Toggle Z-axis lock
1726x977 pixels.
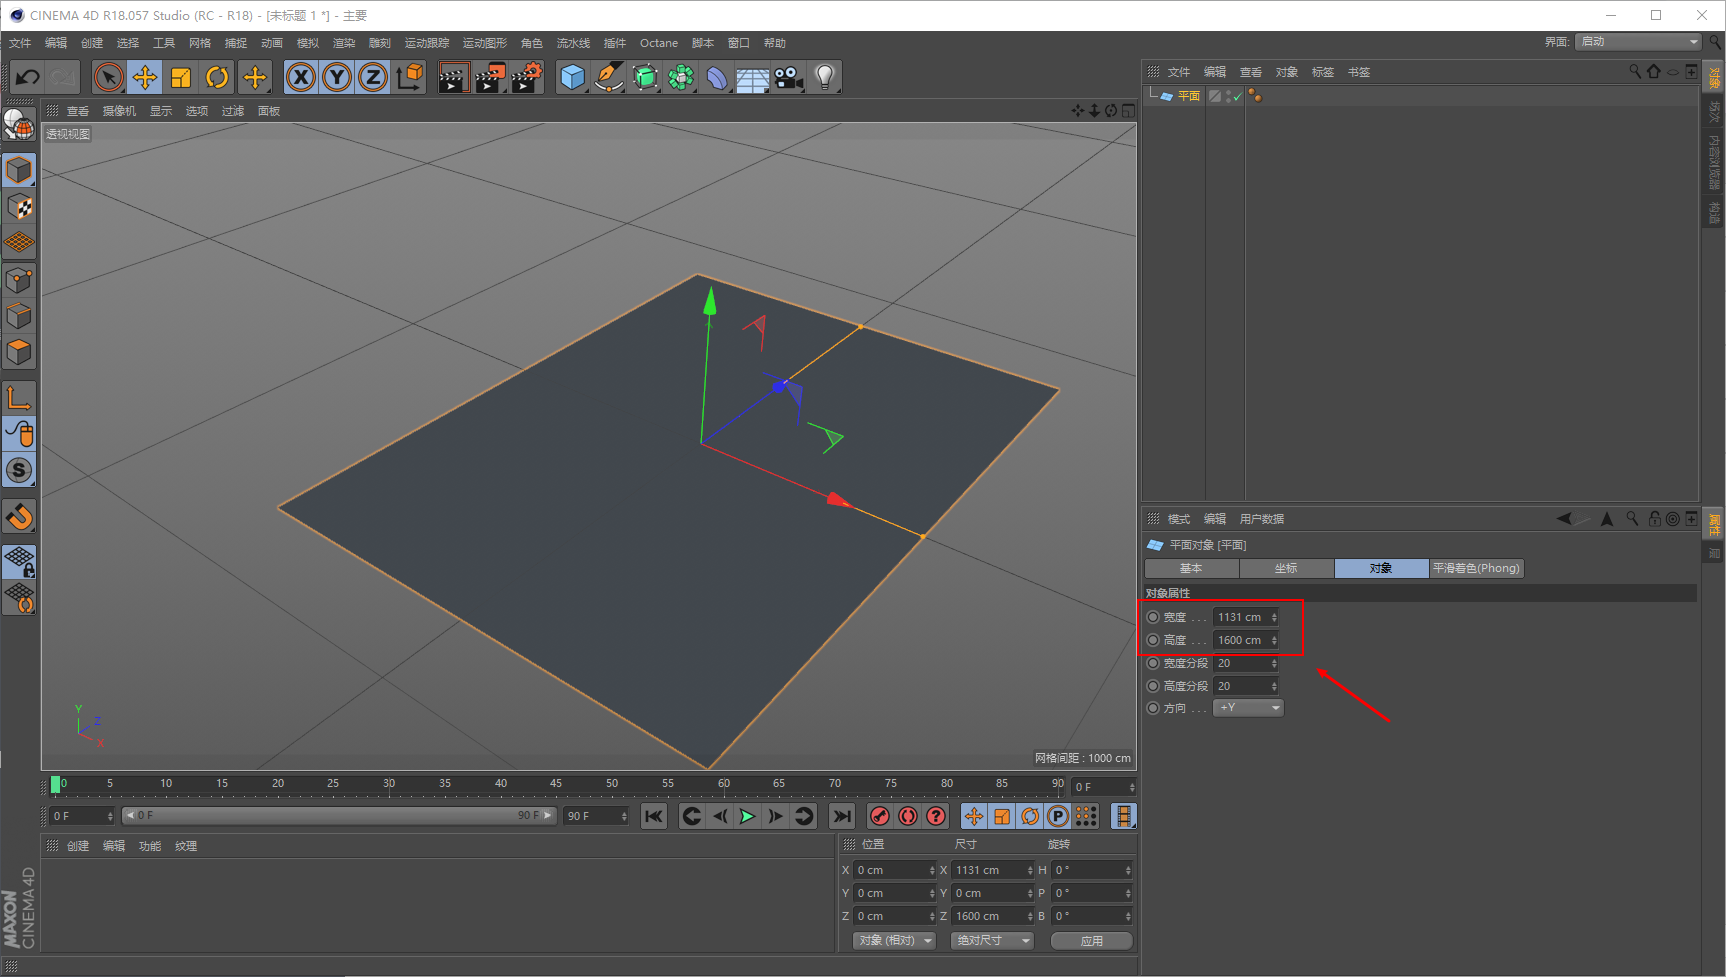point(373,77)
